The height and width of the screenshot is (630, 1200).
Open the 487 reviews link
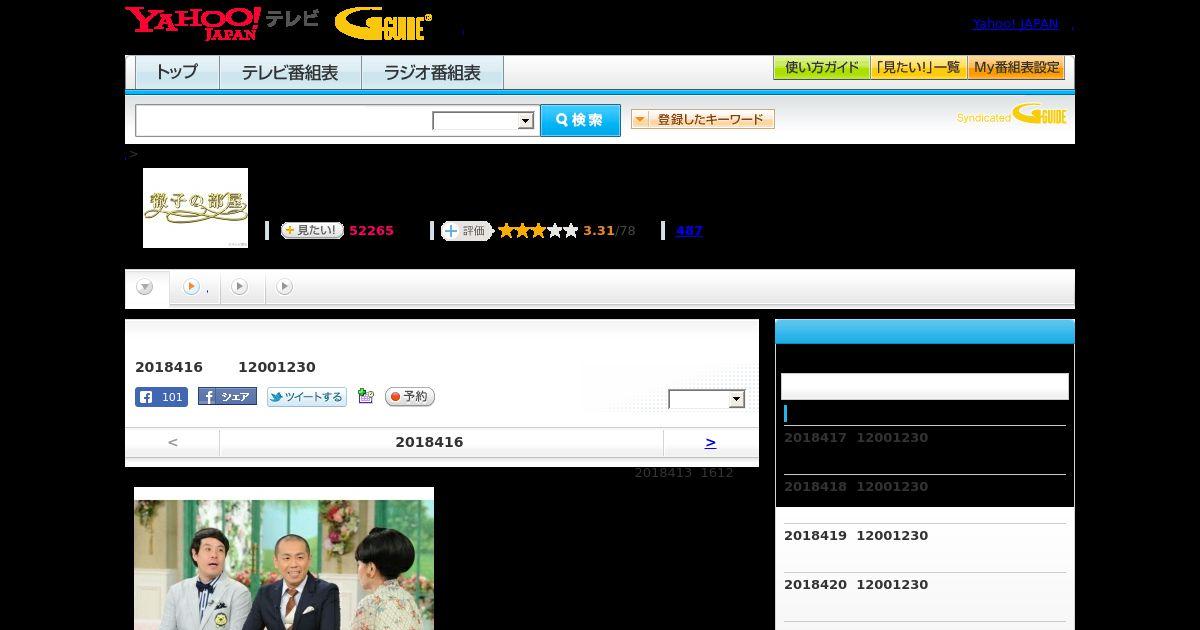[689, 231]
